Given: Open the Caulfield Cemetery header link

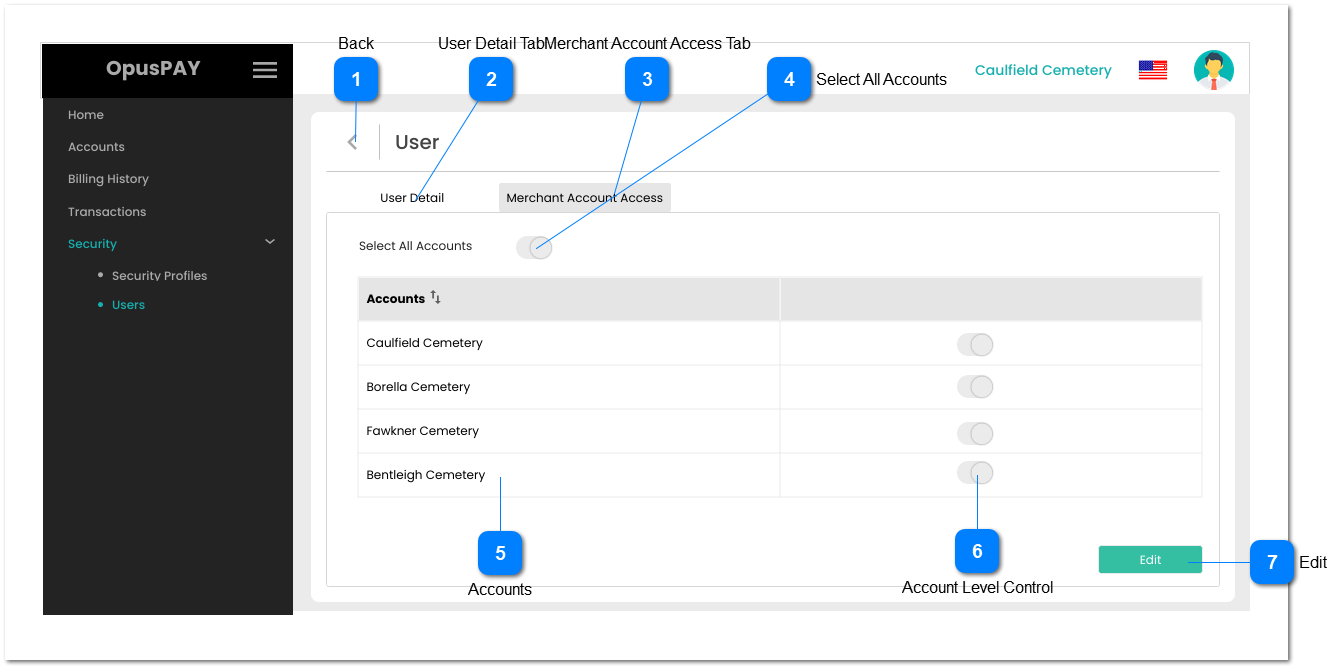Looking at the screenshot, I should click(1043, 69).
